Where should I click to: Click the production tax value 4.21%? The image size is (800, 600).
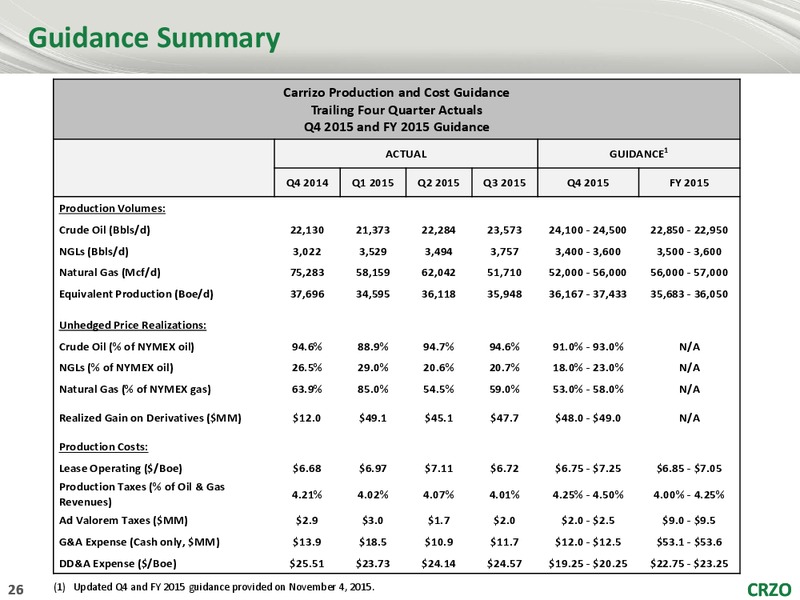click(307, 494)
